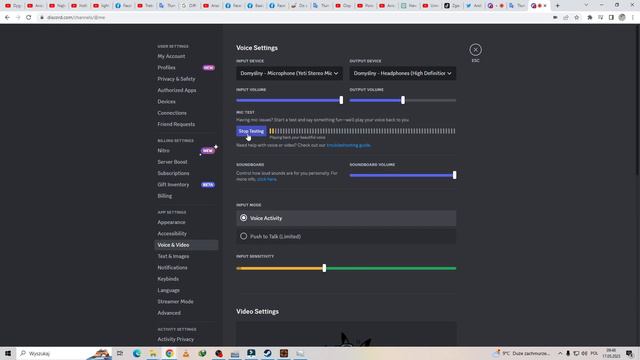Open Server Boost settings
640x360 pixels.
[x=172, y=162]
